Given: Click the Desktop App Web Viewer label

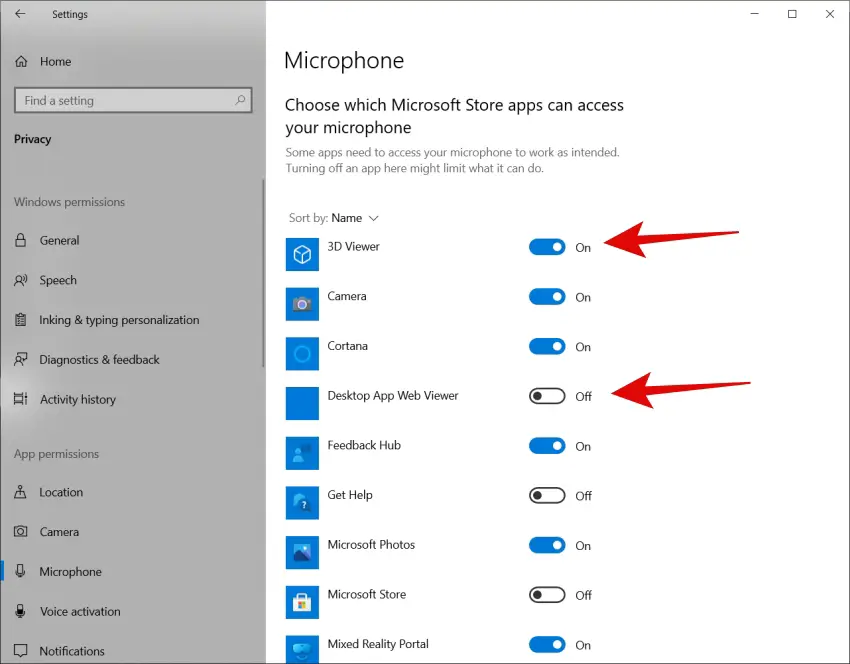Looking at the screenshot, I should (x=393, y=395).
